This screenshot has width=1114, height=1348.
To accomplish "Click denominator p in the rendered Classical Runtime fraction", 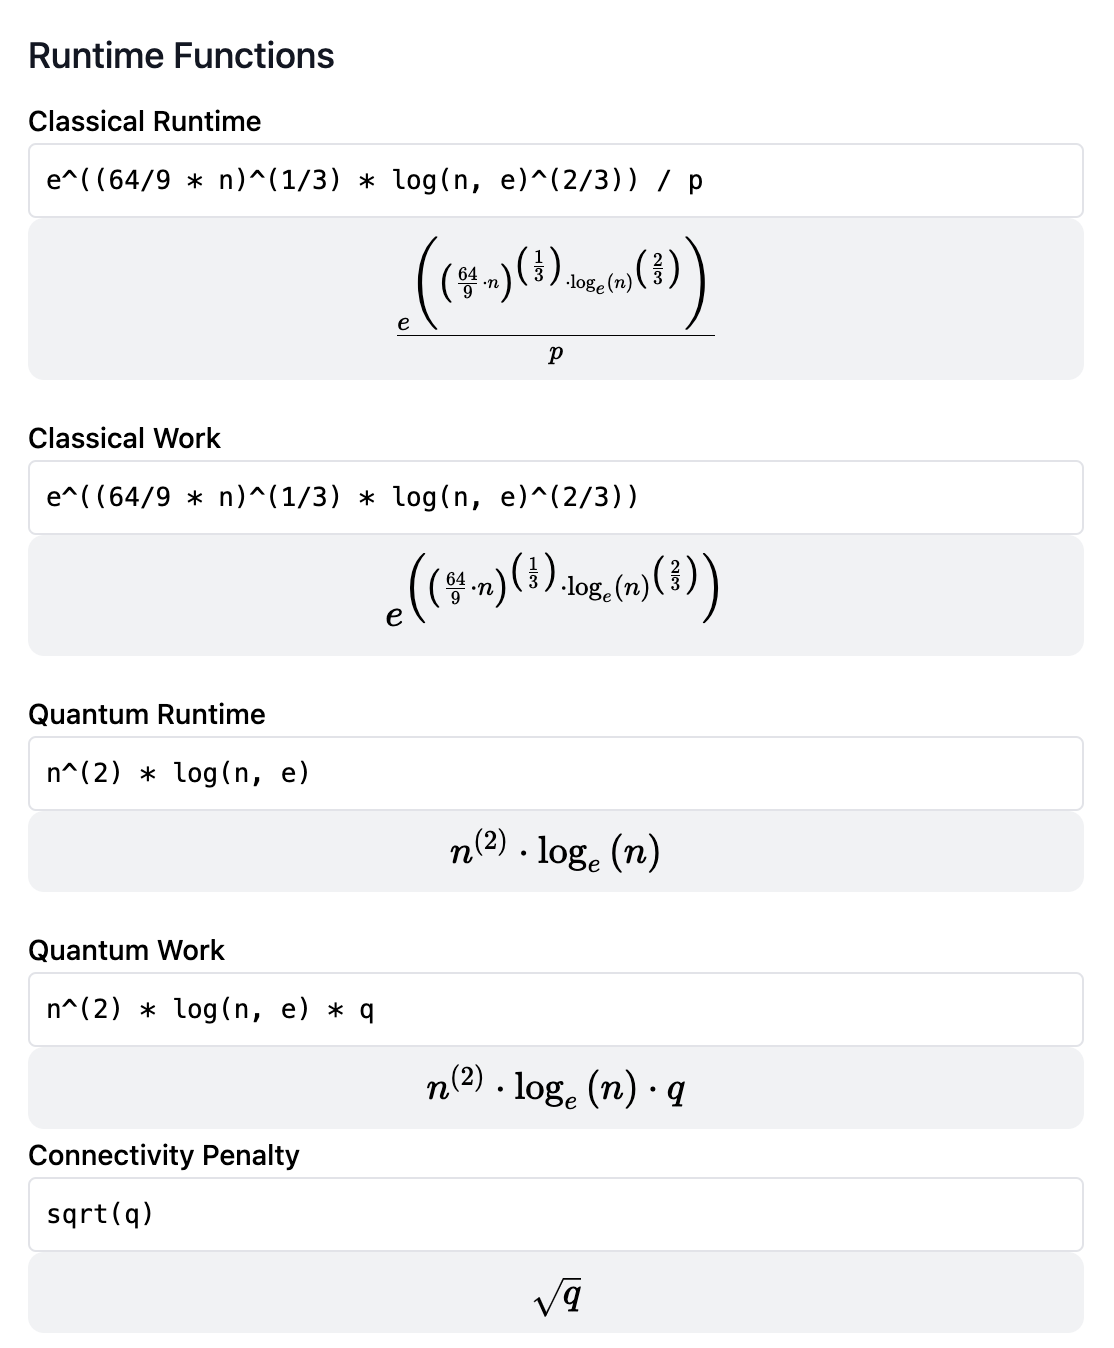I will [x=556, y=353].
